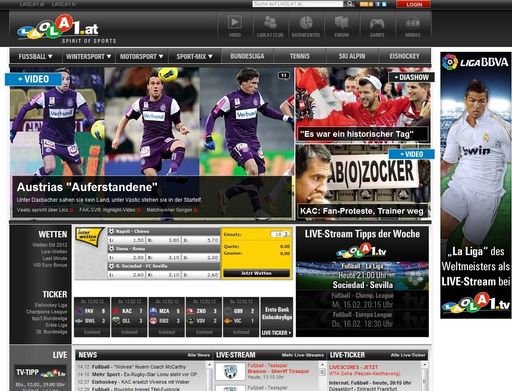The height and width of the screenshot is (391, 512).
Task: Select the Tennis nav tab
Action: click(299, 56)
